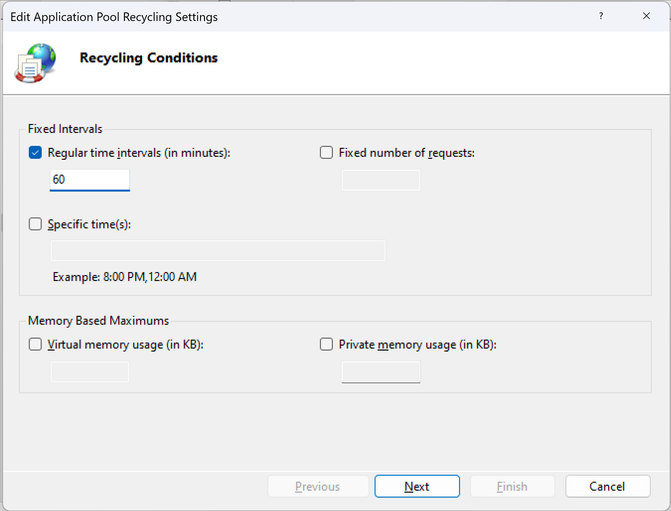Click the Specific time(s) input field
This screenshot has width=671, height=511.
pyautogui.click(x=217, y=250)
